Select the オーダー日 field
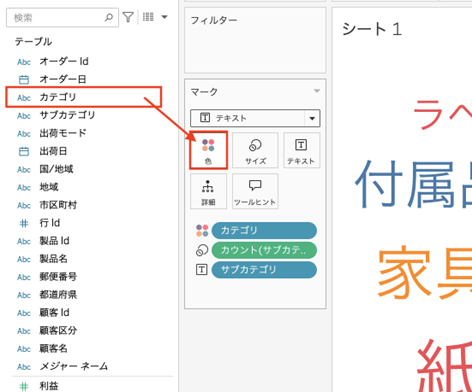This screenshot has width=472, height=392. click(x=63, y=79)
